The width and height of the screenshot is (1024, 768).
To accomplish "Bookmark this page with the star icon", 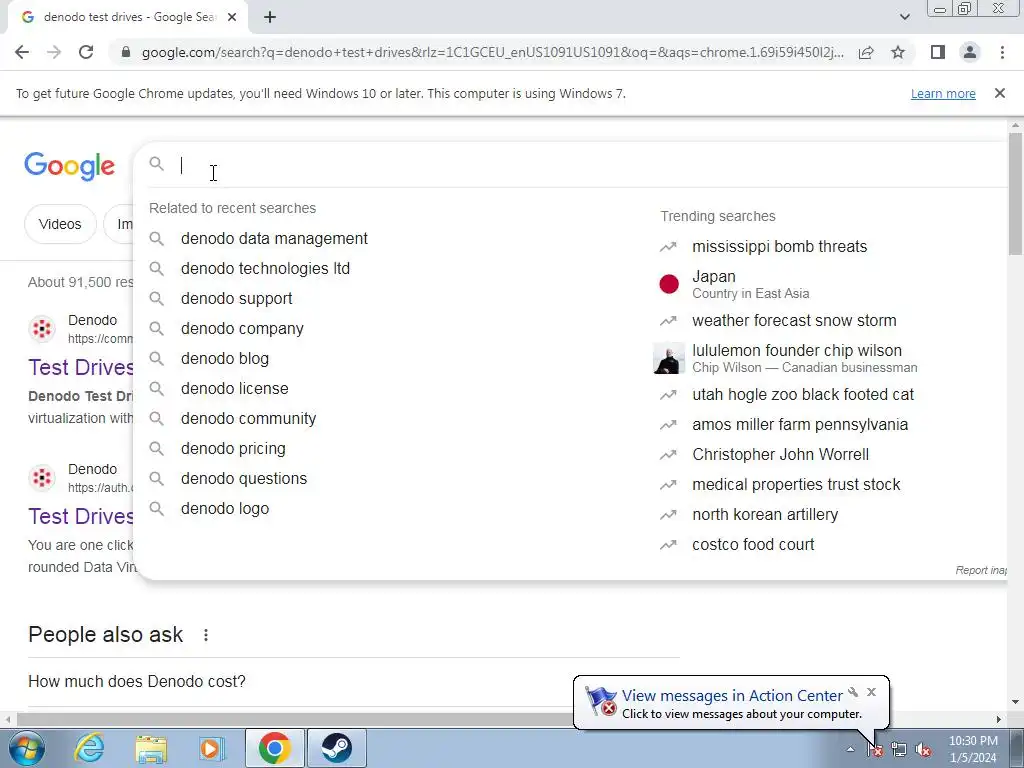I will click(x=898, y=52).
